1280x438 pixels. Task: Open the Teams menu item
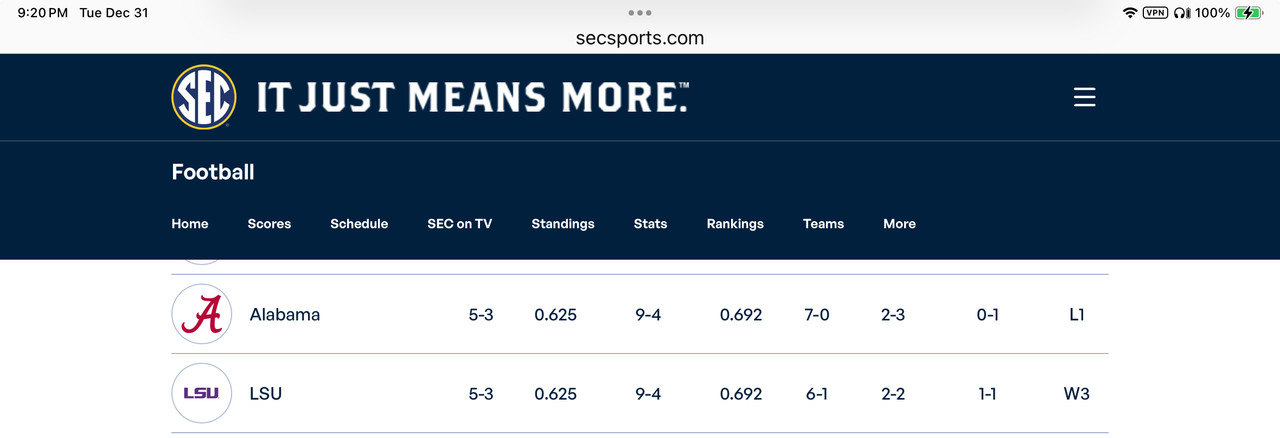pyautogui.click(x=823, y=224)
